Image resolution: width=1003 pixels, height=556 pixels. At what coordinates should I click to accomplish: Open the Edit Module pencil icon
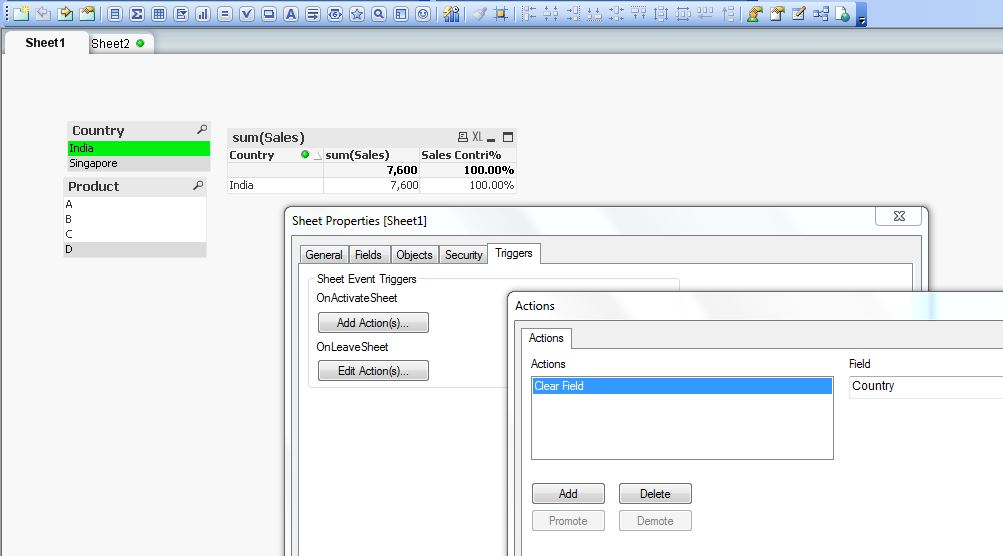799,13
